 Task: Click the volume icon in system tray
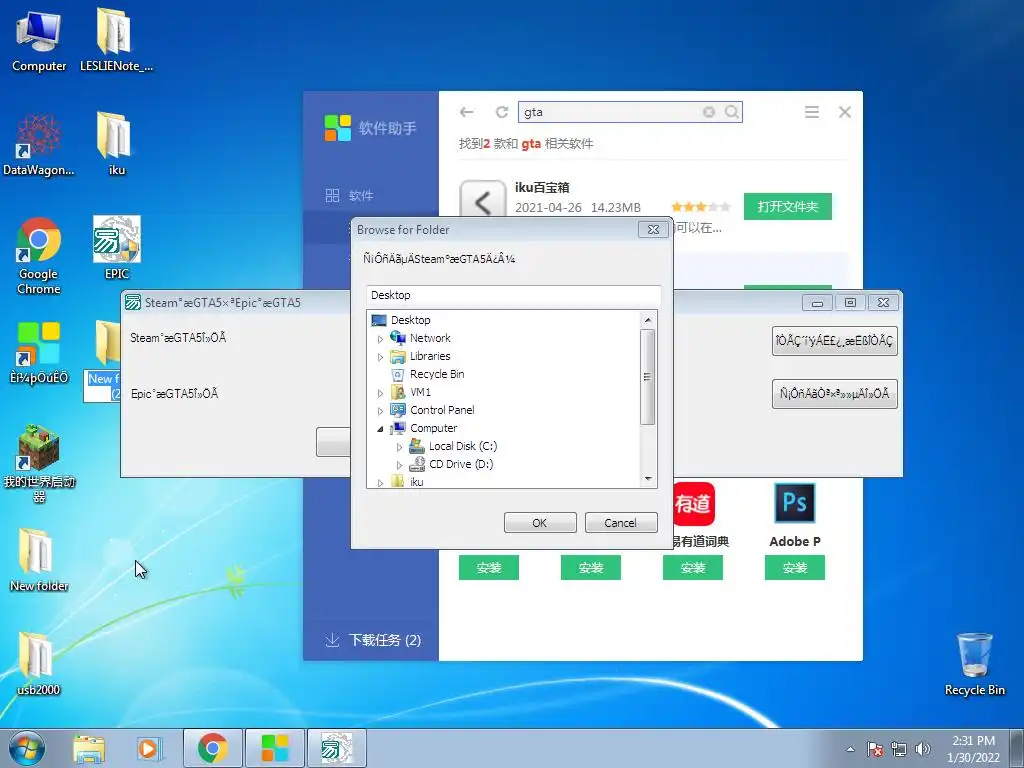(923, 749)
